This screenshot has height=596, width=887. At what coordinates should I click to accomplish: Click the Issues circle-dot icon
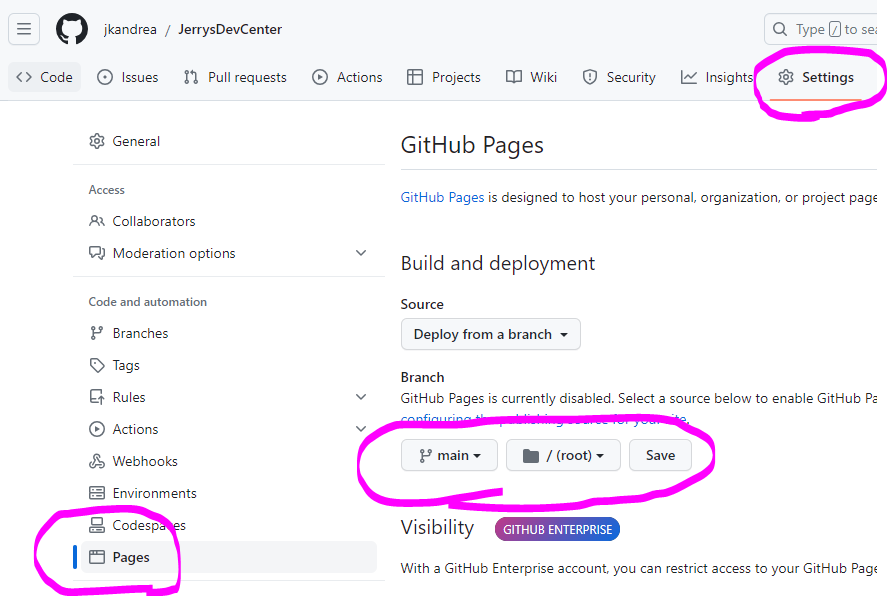(105, 77)
